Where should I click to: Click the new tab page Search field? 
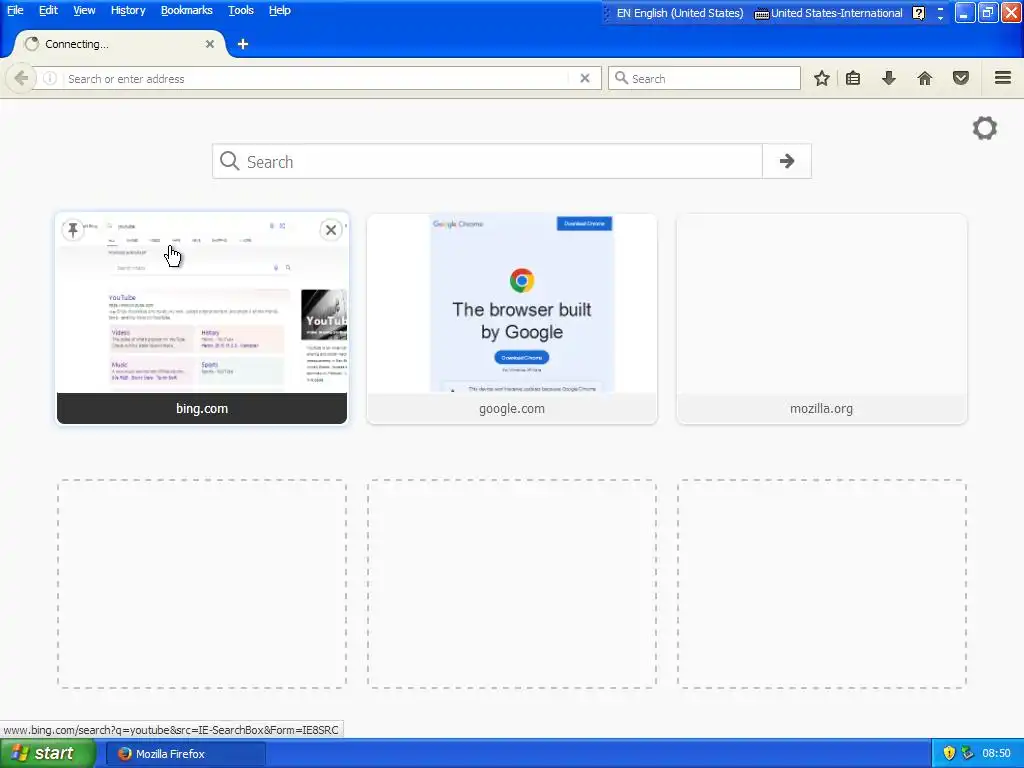(487, 161)
